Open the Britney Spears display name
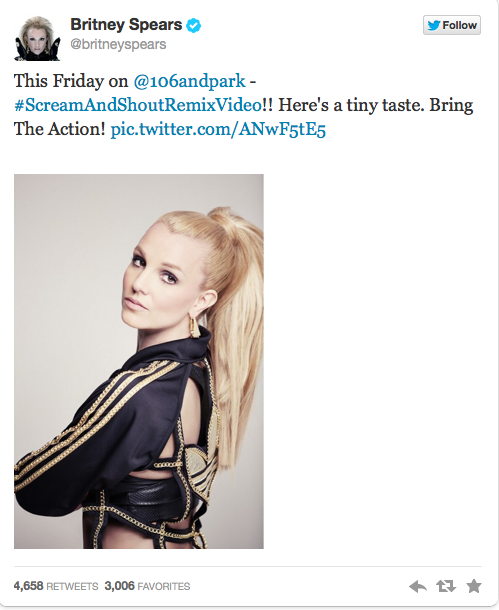499x610 pixels. pyautogui.click(x=126, y=25)
